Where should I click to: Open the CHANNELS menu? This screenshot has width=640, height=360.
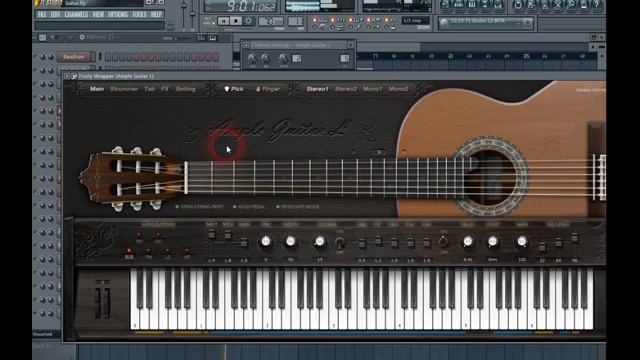click(x=76, y=14)
